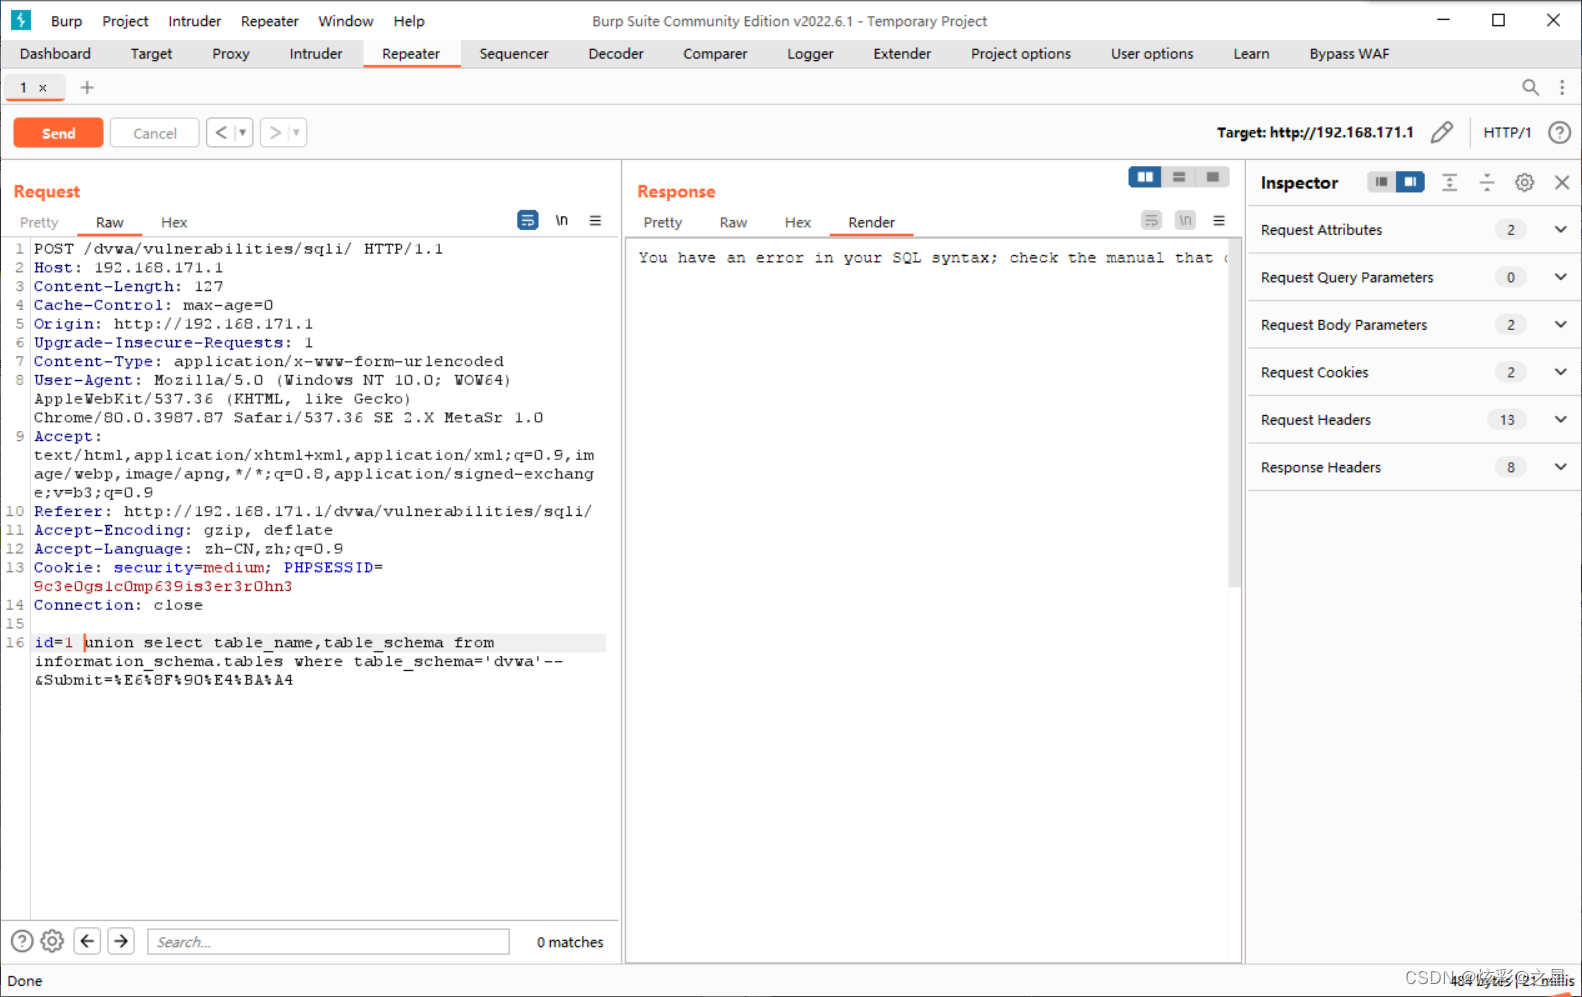Click the SQL syntax error message text

coord(932,258)
